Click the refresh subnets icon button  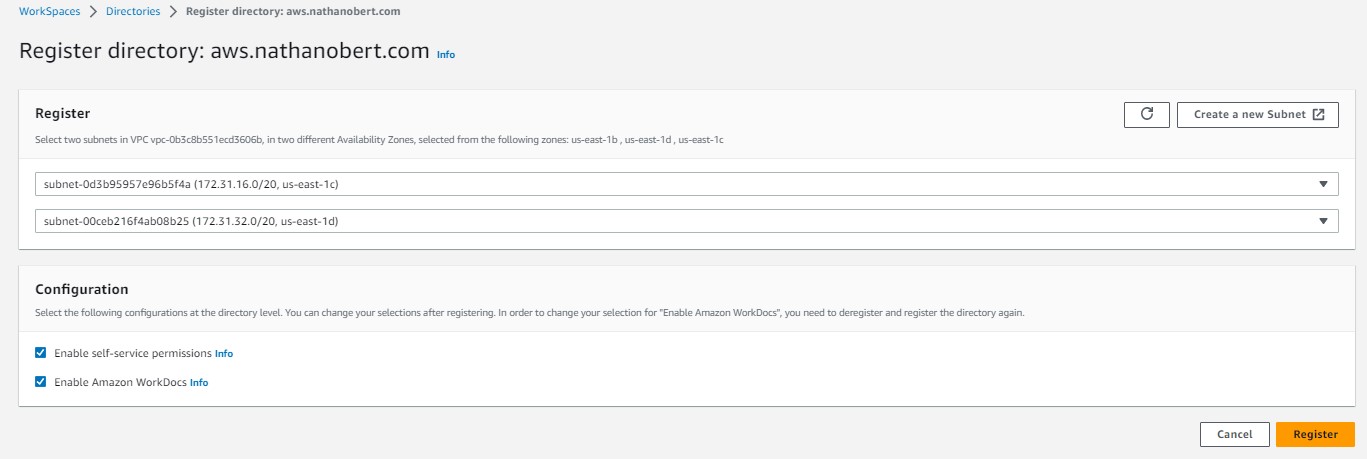tap(1147, 114)
